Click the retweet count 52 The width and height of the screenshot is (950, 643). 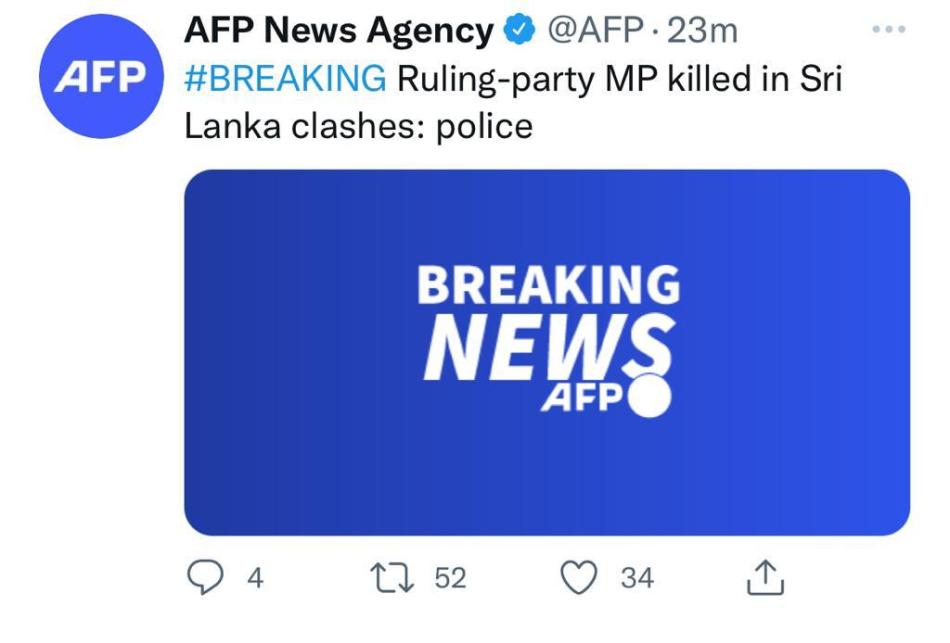coord(450,578)
